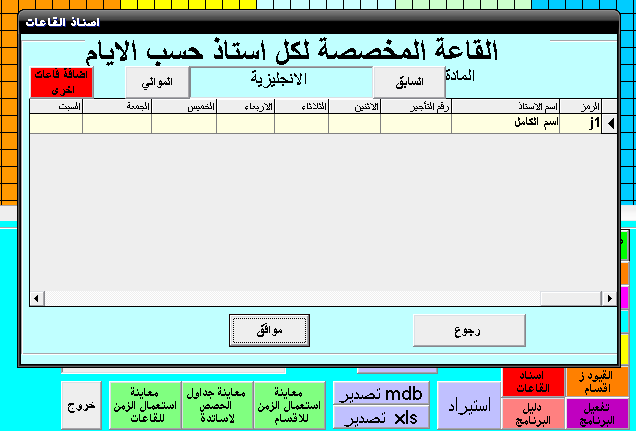
Task: Click the horizontal scrollbar right arrow
Action: tap(609, 299)
